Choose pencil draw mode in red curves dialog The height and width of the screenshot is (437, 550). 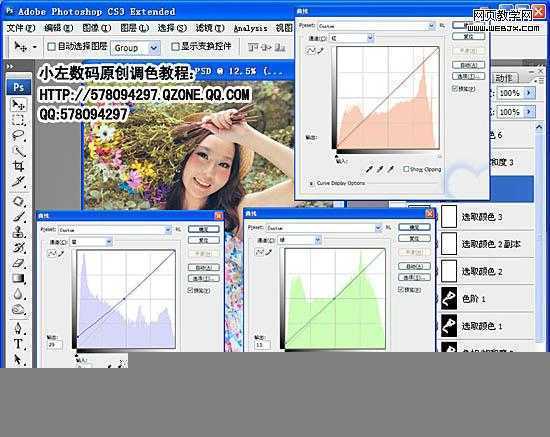pyautogui.click(x=320, y=51)
